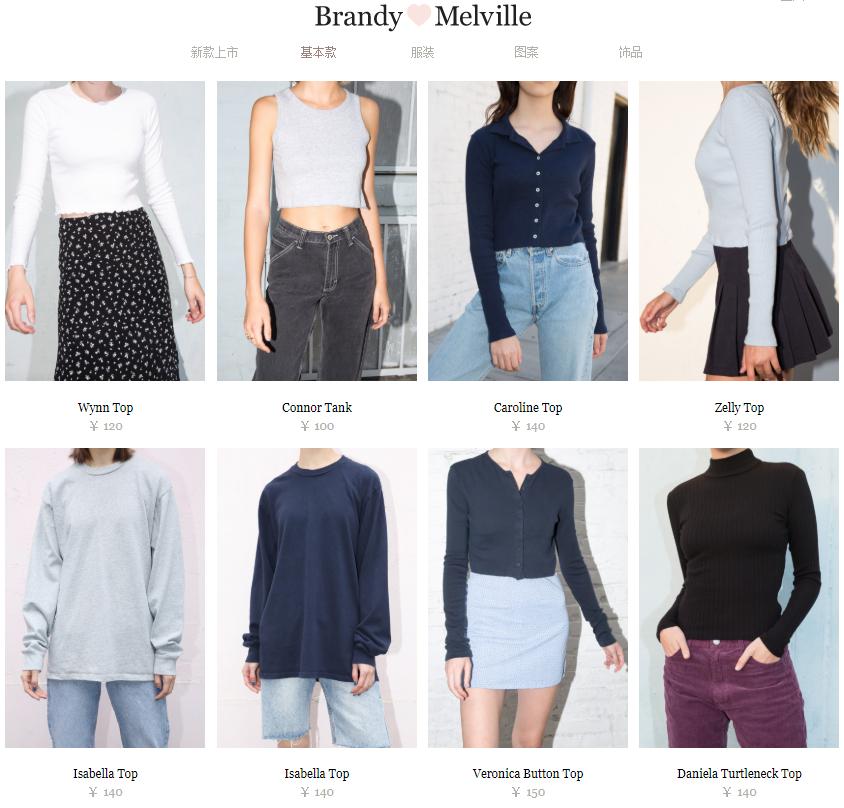Screen dimensions: 844x808
Task: Click the Daniela Turtleneck Top title
Action: [739, 774]
